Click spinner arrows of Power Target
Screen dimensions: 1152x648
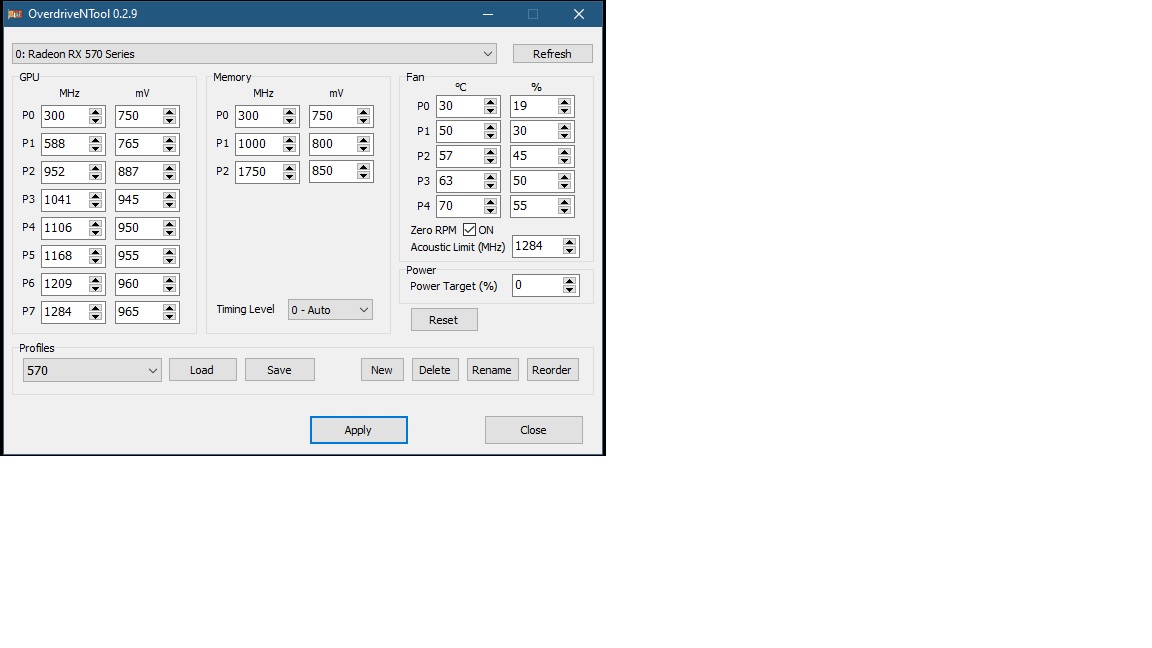[569, 286]
